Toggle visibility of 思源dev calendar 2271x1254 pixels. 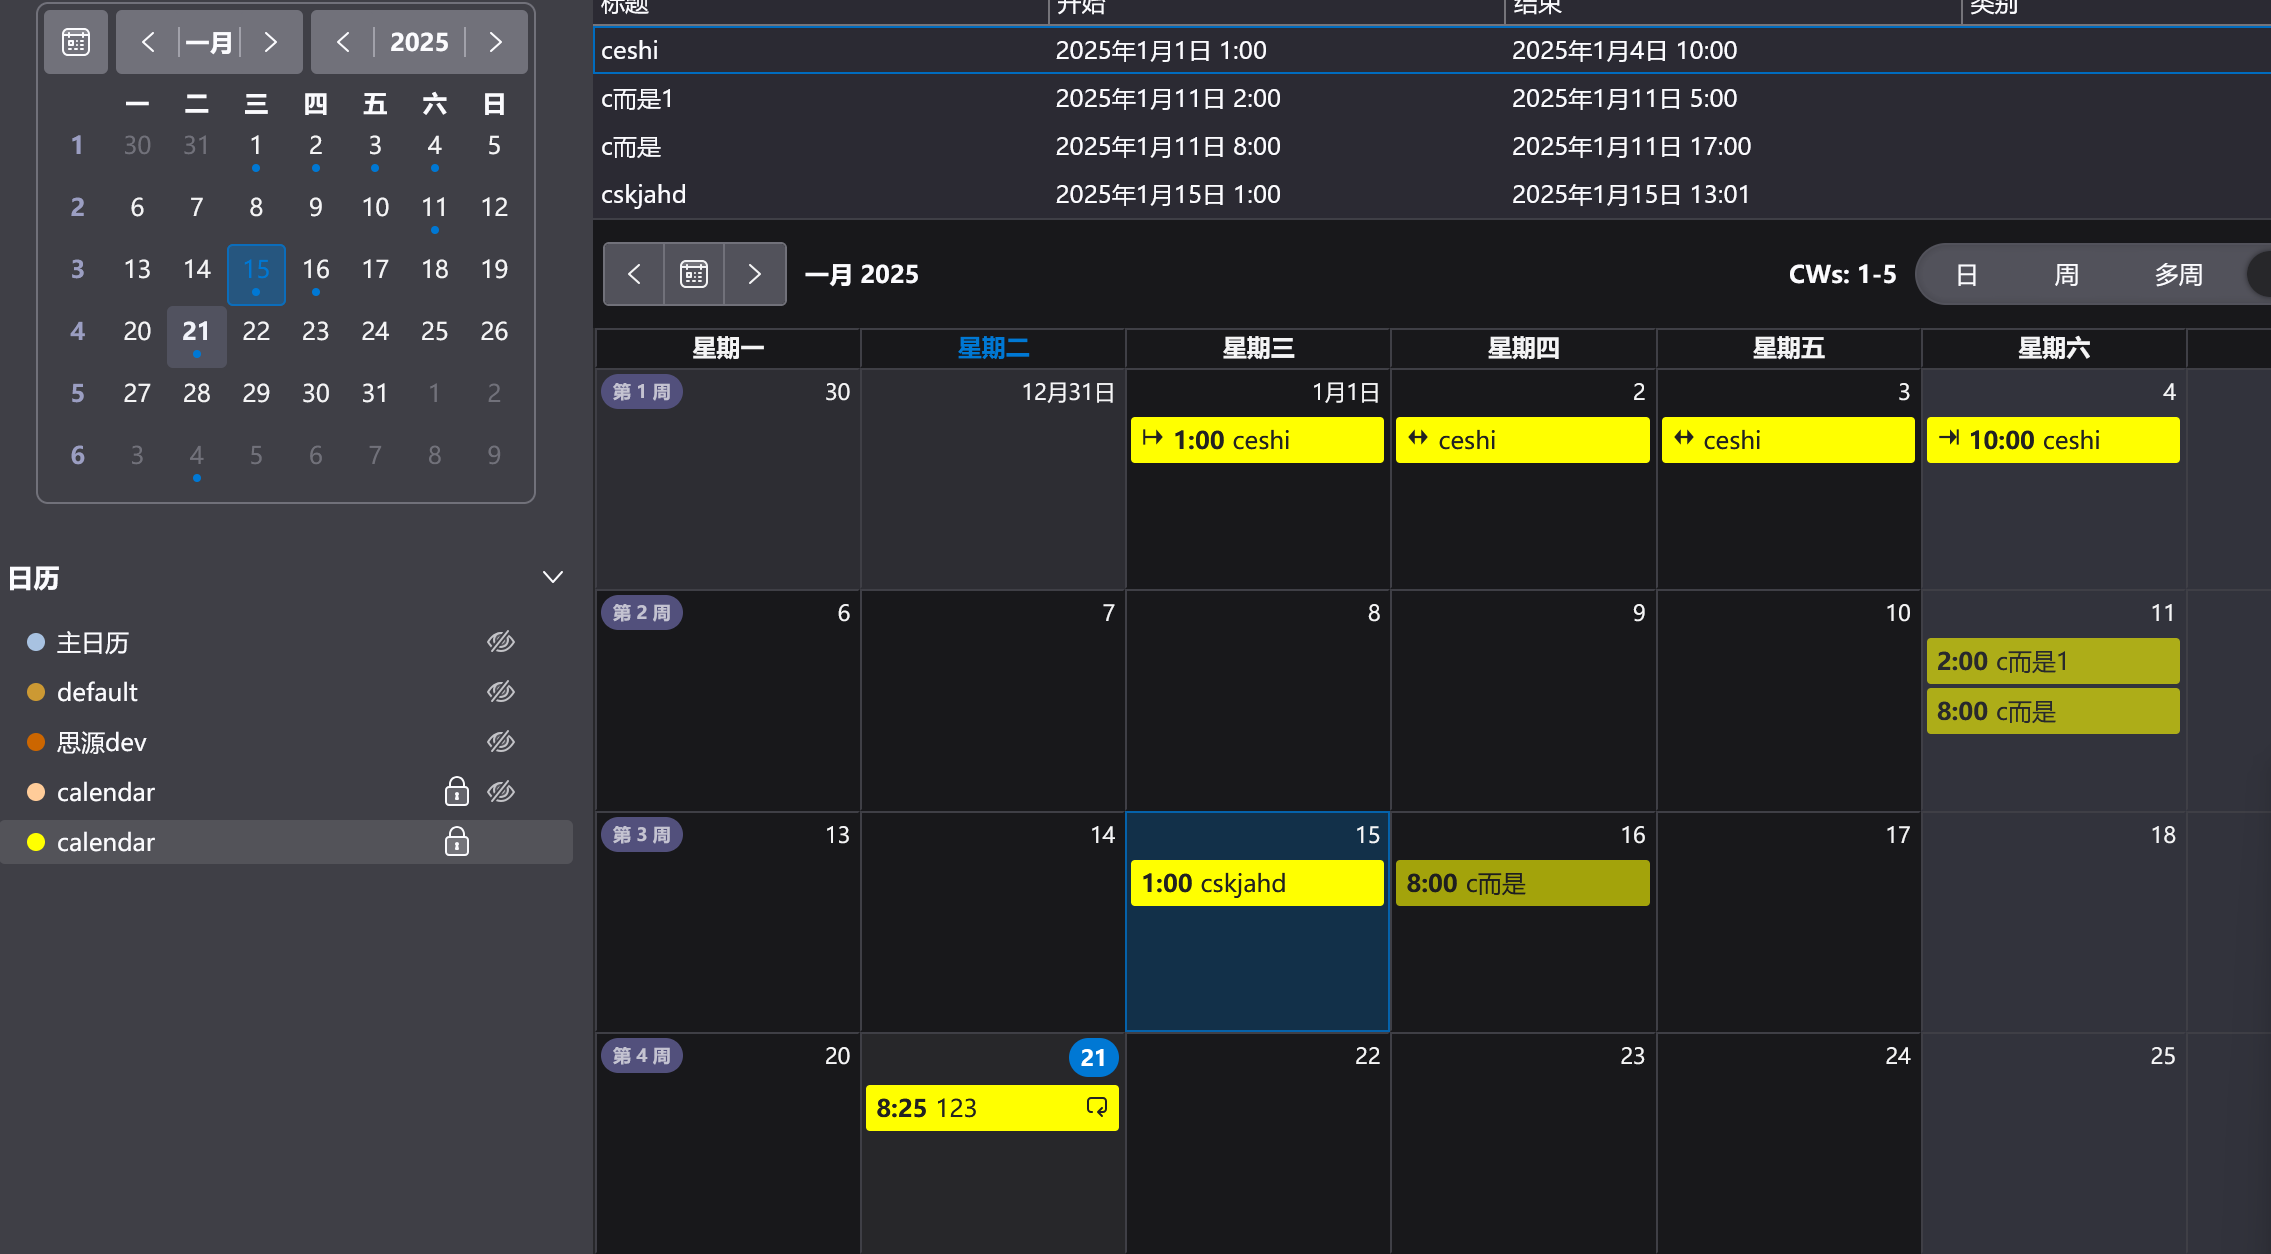[501, 742]
